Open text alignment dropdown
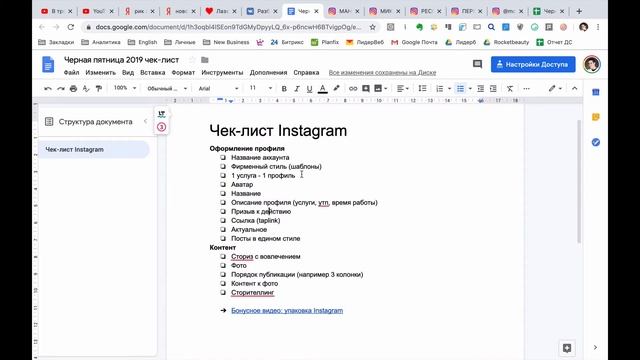Image resolution: width=640 pixels, height=360 pixels. click(402, 89)
